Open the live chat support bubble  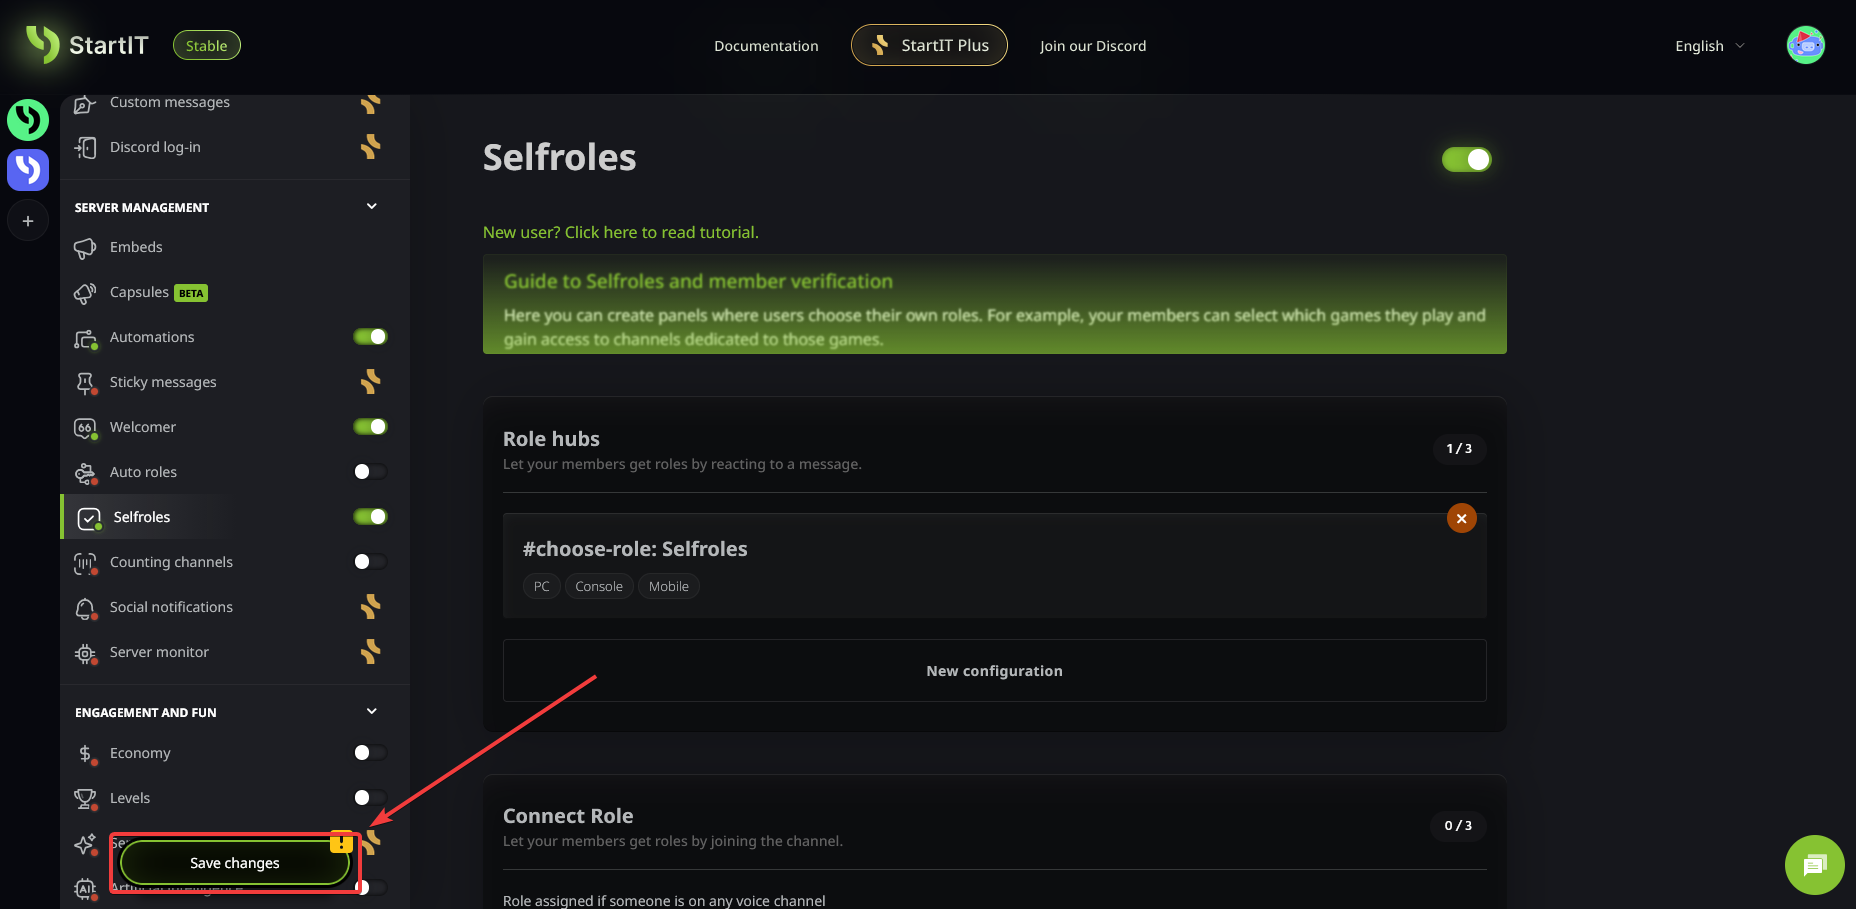click(x=1814, y=865)
